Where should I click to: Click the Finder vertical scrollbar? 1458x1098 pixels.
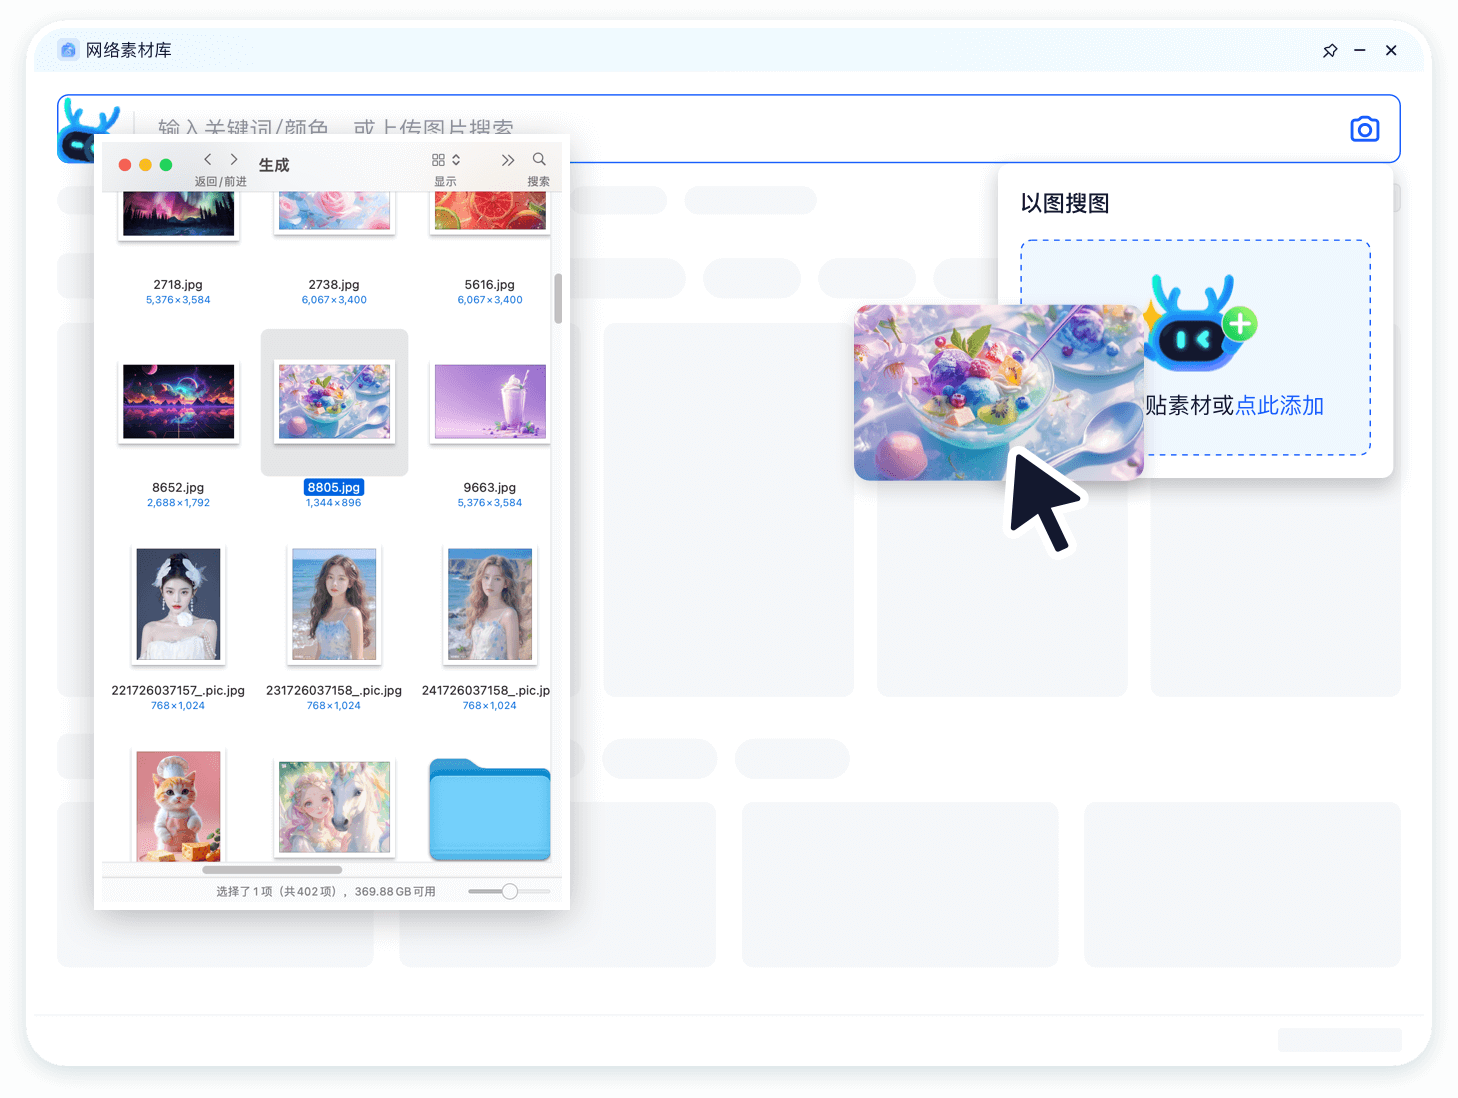(x=558, y=298)
